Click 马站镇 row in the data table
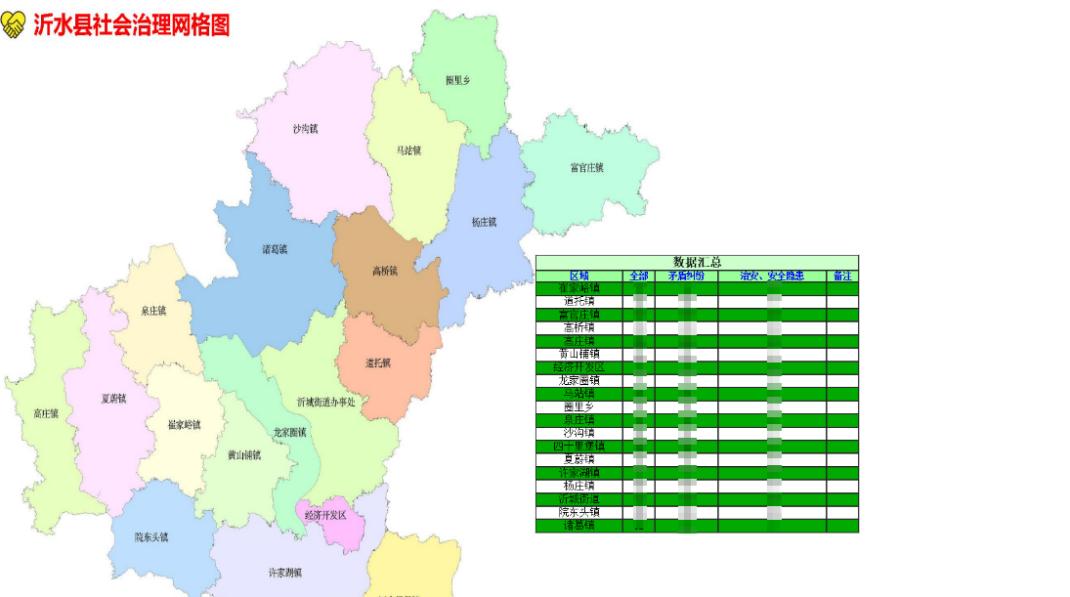1070x597 pixels. point(697,394)
